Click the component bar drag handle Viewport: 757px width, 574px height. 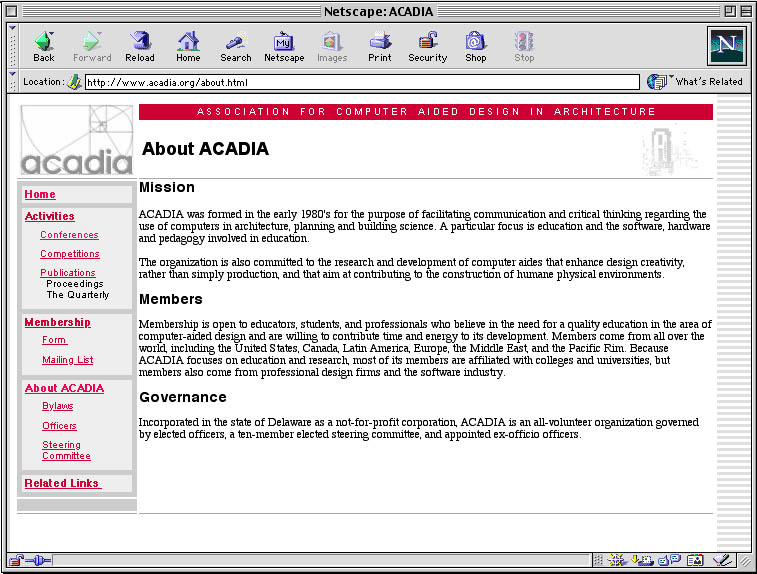tap(598, 560)
